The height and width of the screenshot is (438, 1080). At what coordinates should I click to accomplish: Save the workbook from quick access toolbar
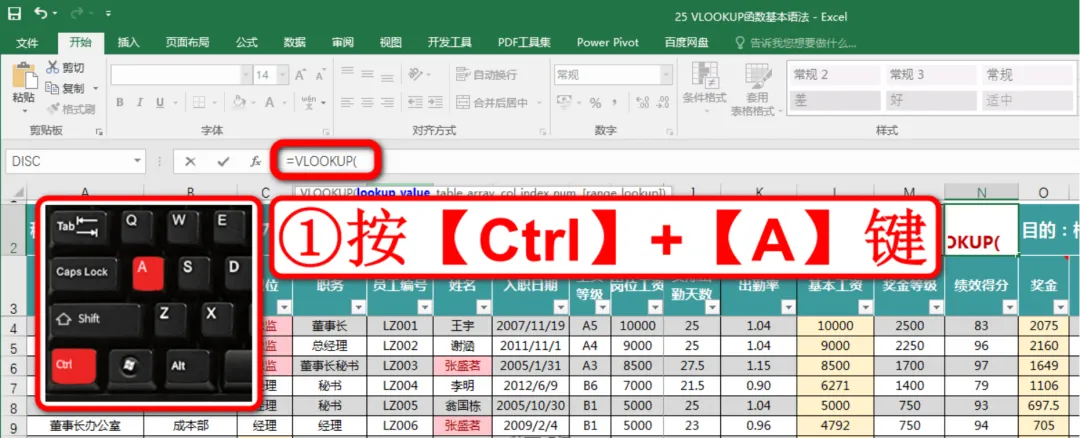(14, 13)
